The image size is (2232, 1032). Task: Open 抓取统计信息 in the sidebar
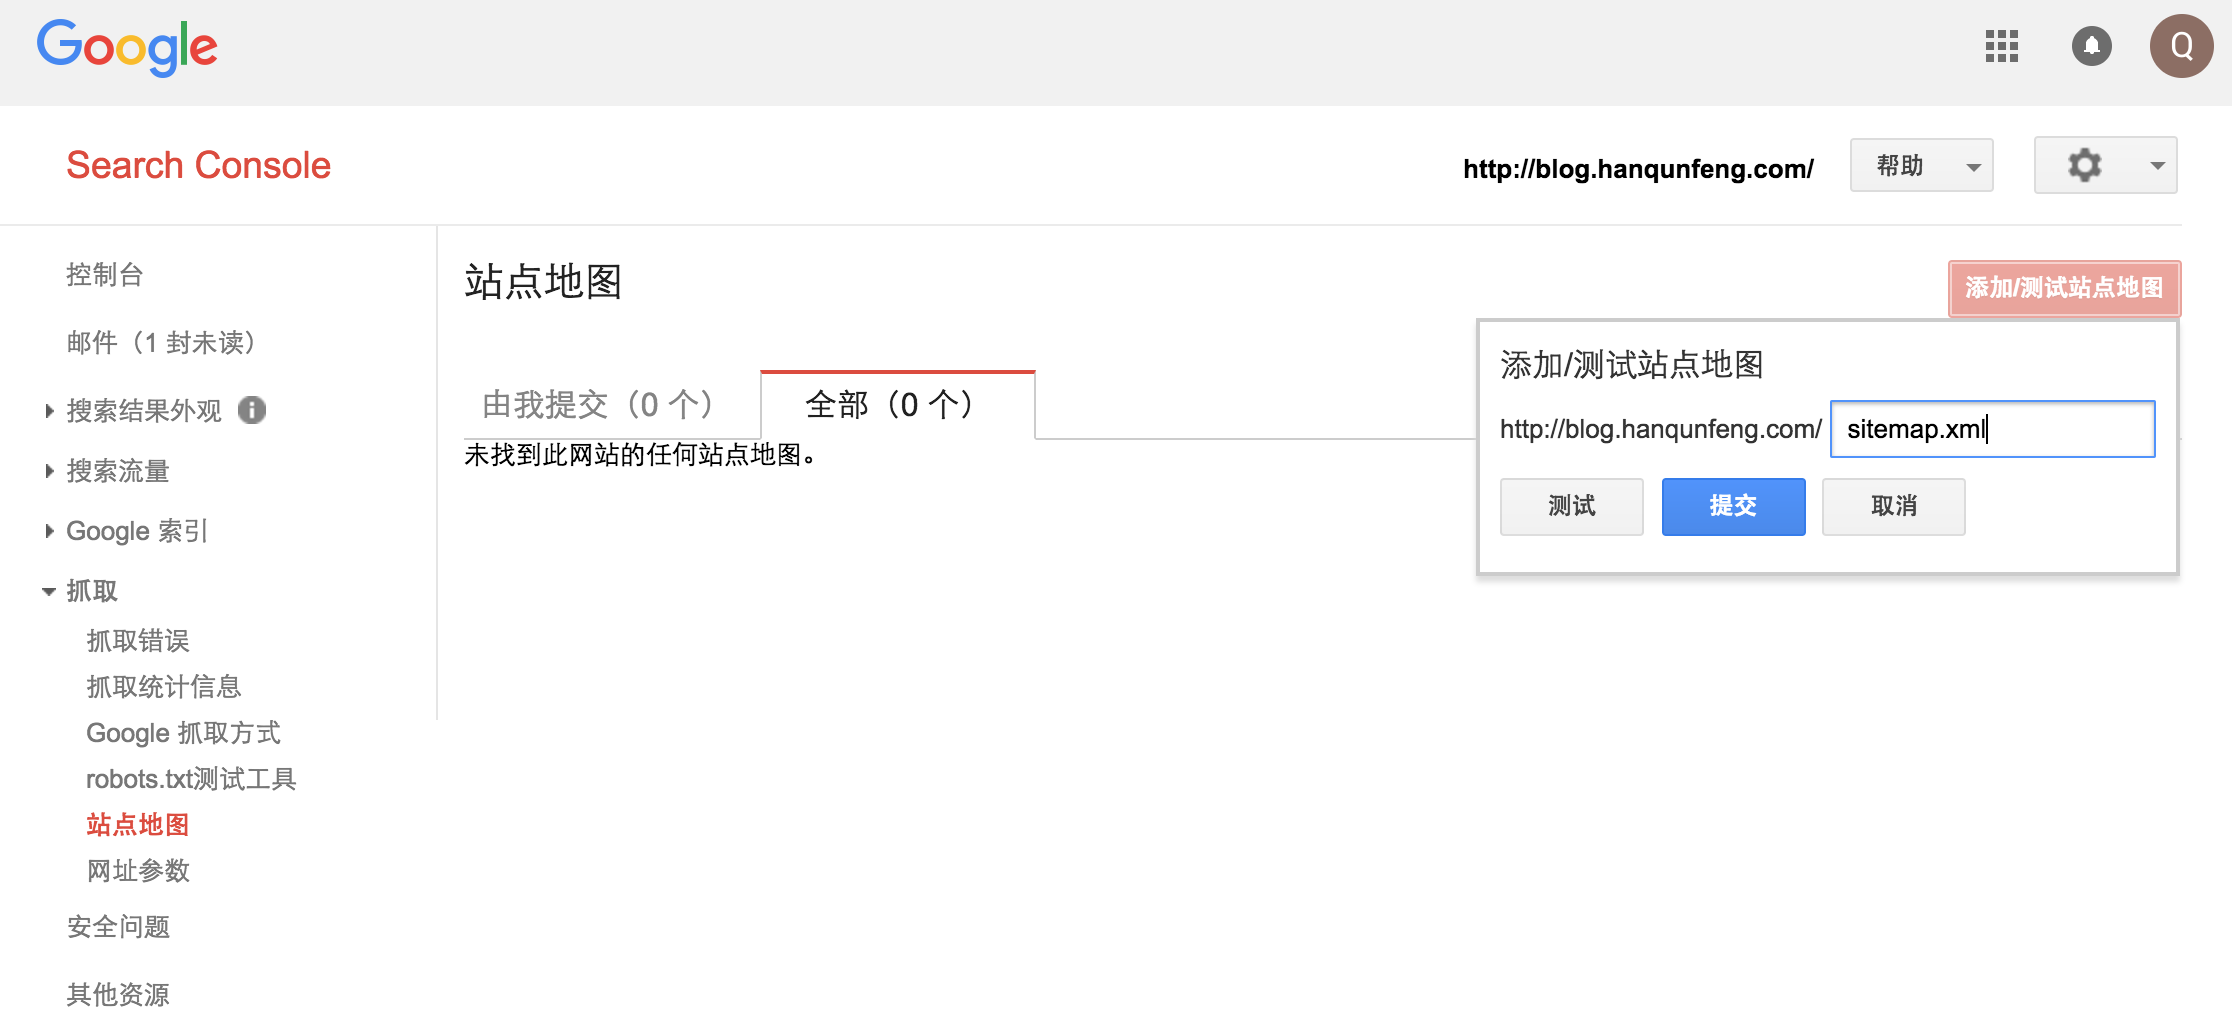pos(164,687)
